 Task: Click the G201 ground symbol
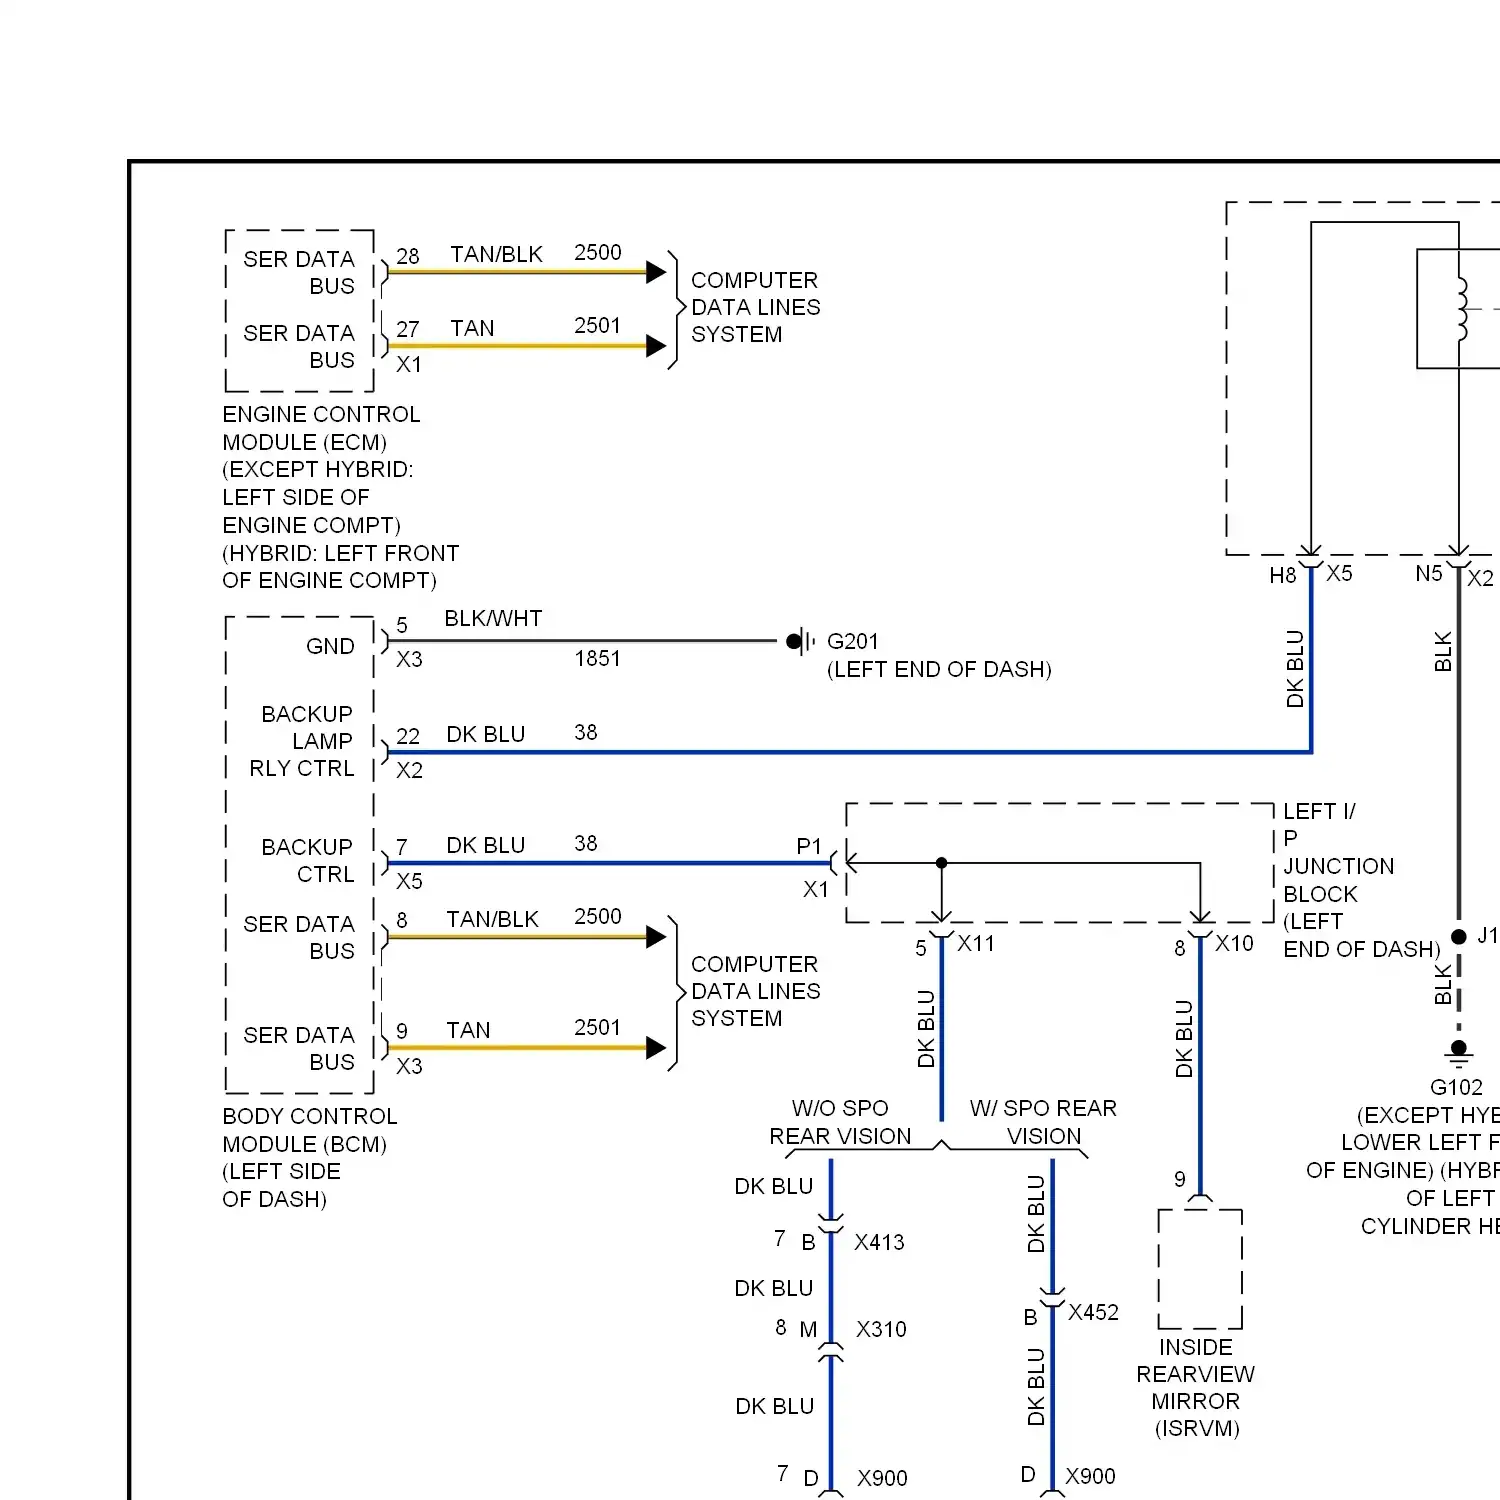(801, 641)
